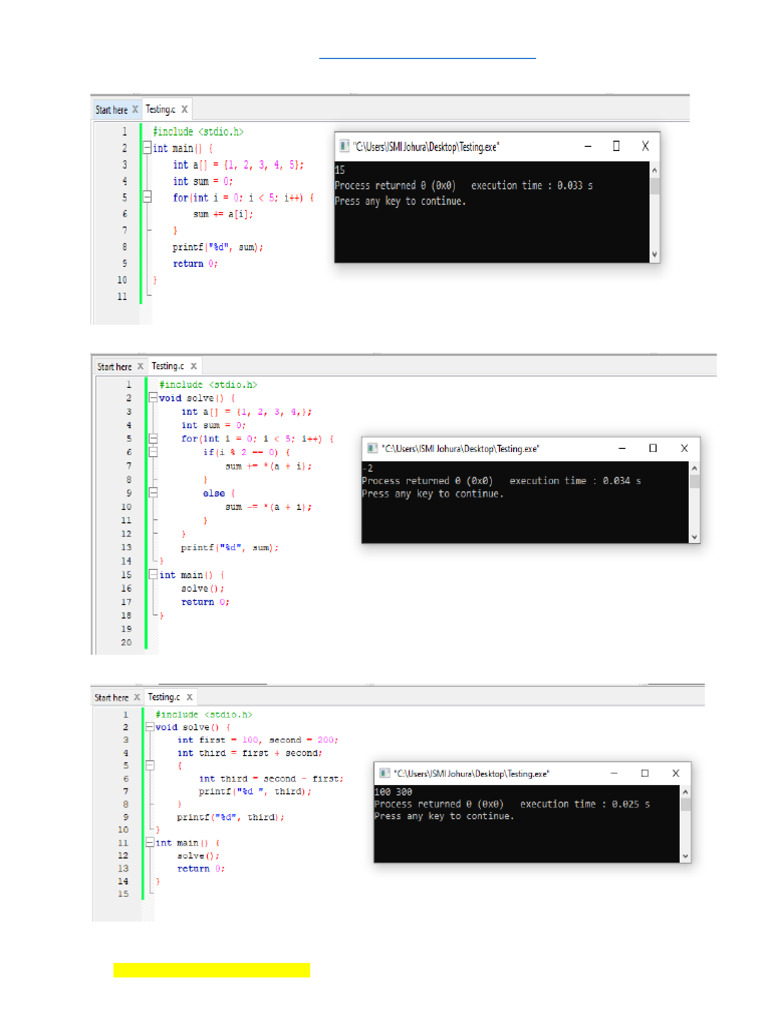Collapse the inner brace block fold on line 5 of the bottom editor

150,765
